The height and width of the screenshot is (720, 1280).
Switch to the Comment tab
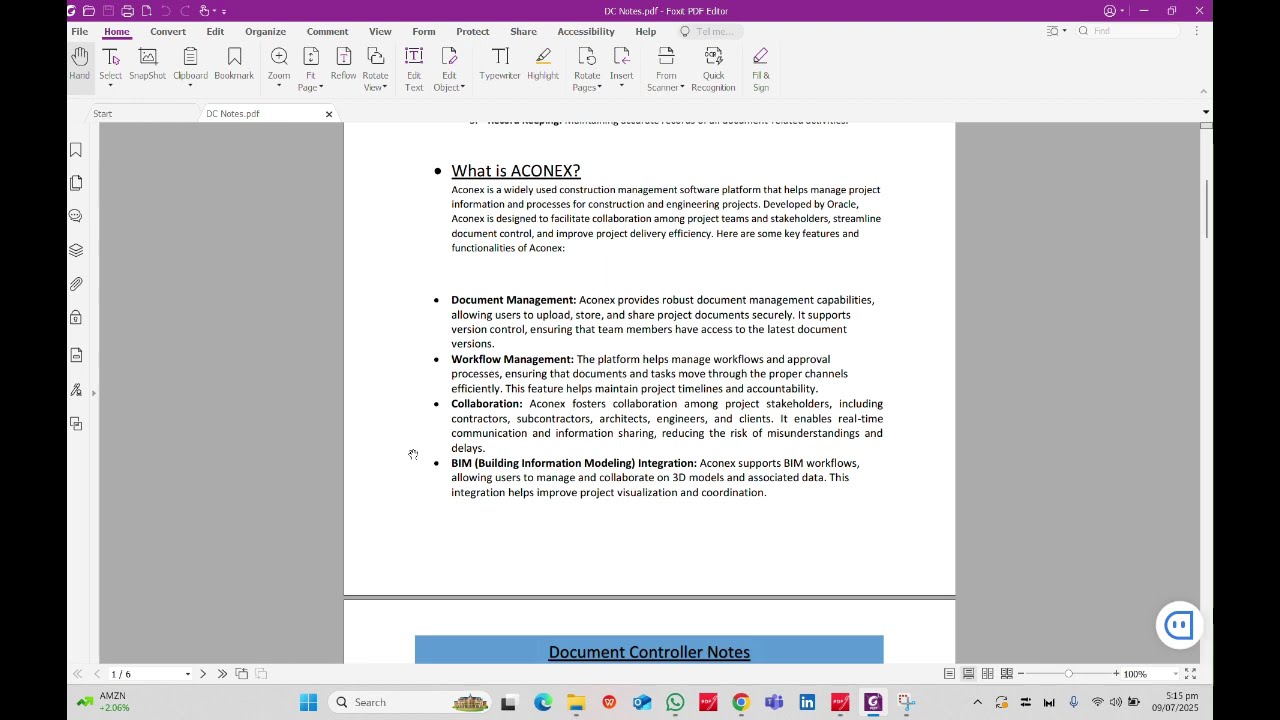tap(327, 31)
